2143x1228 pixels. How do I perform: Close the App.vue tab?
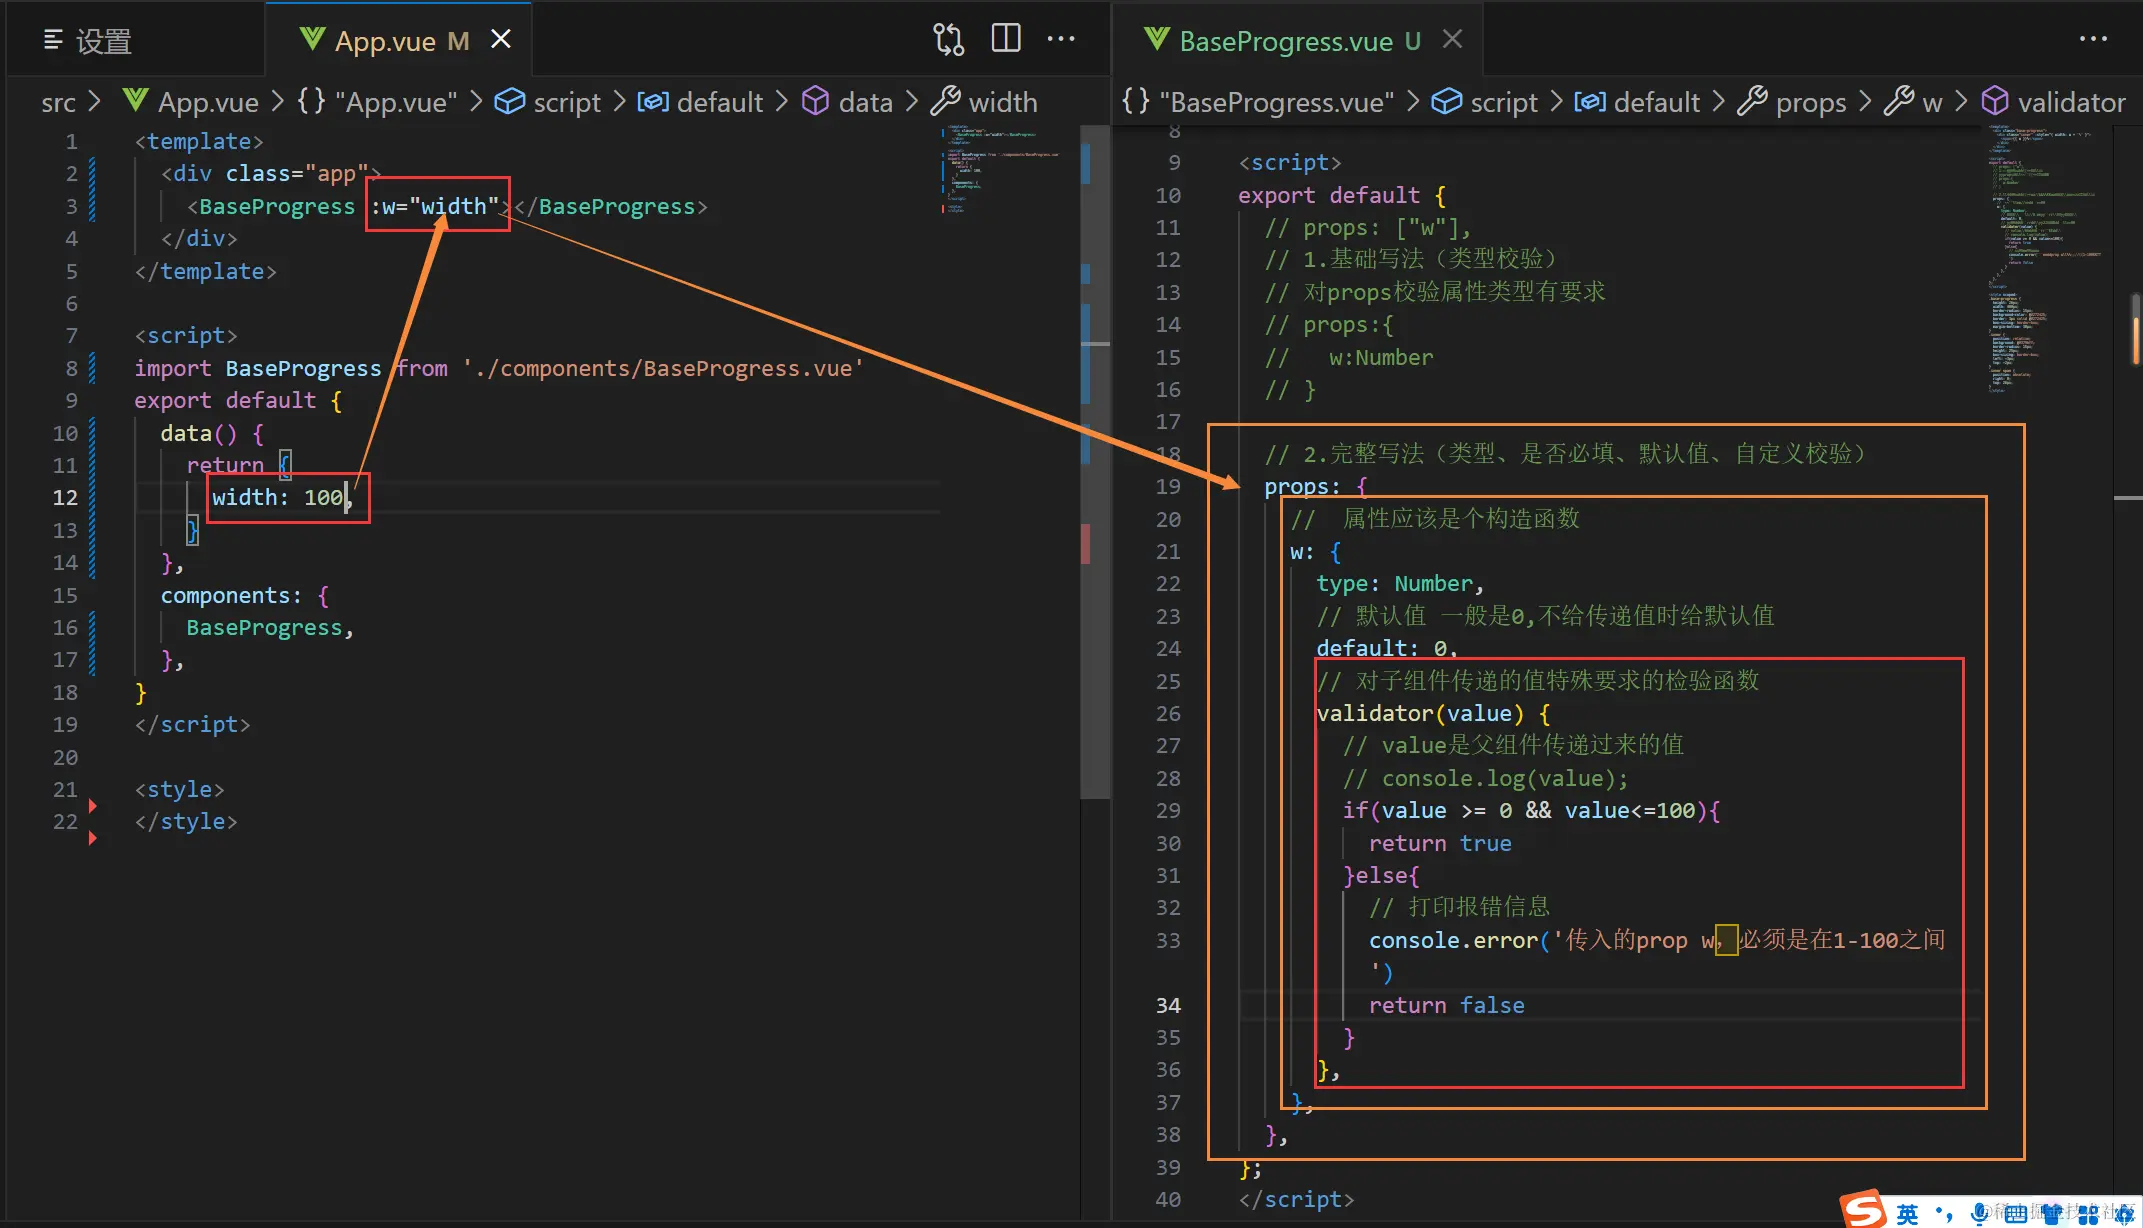click(501, 39)
